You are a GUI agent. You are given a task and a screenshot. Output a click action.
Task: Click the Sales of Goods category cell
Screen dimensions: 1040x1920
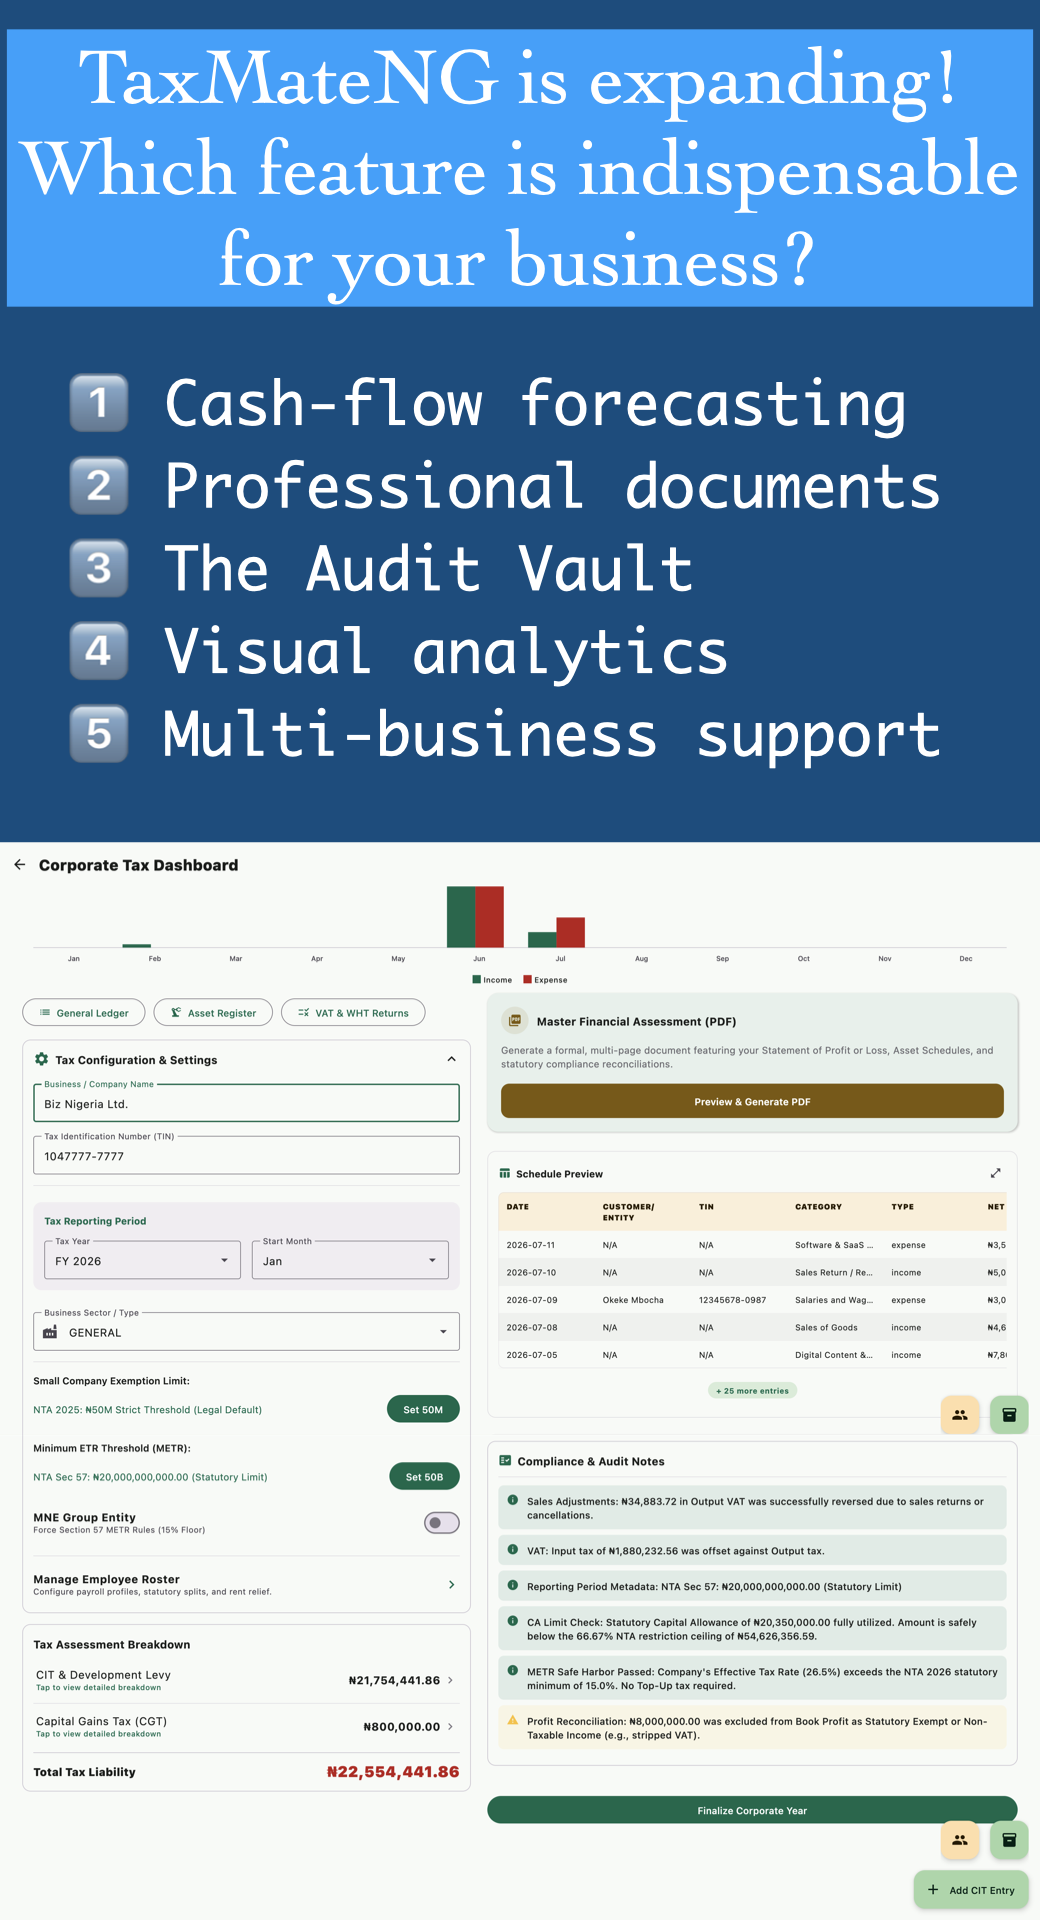click(x=826, y=1327)
